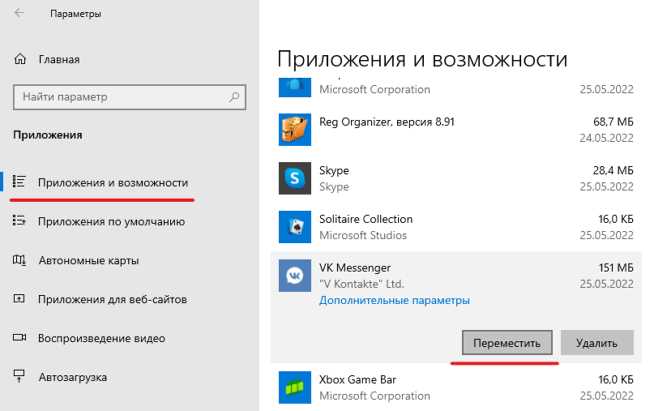650x411 pixels.
Task: Open Приложения и возможности section
Action: [113, 182]
